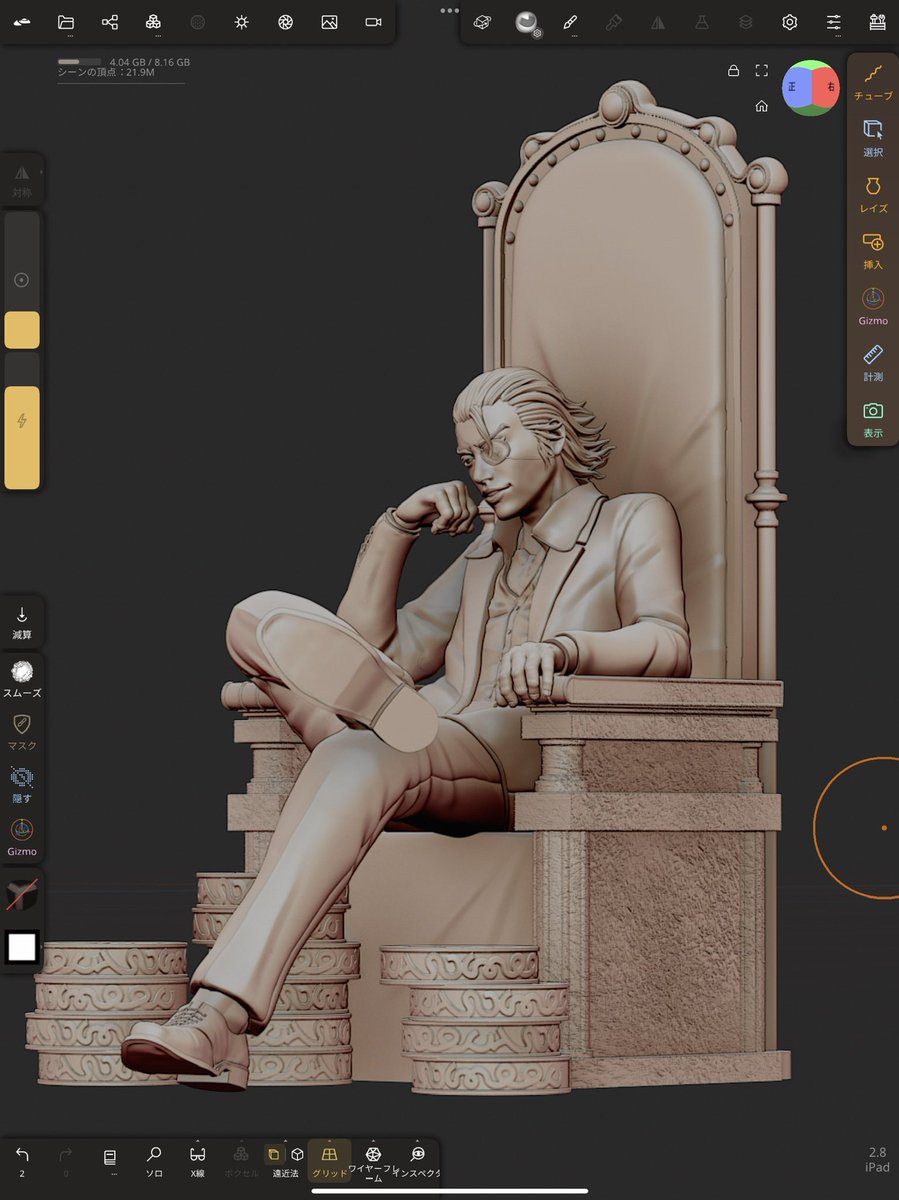The image size is (899, 1200).
Task: Click the 2.8 iPad version label
Action: [876, 1159]
